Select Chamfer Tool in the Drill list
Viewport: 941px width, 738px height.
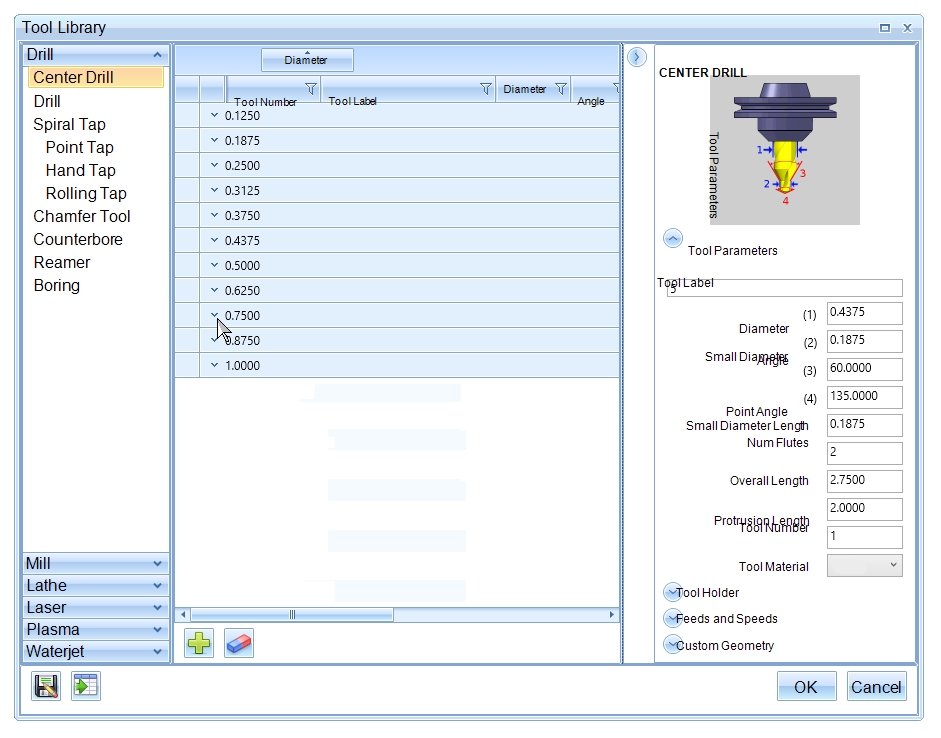click(x=82, y=216)
